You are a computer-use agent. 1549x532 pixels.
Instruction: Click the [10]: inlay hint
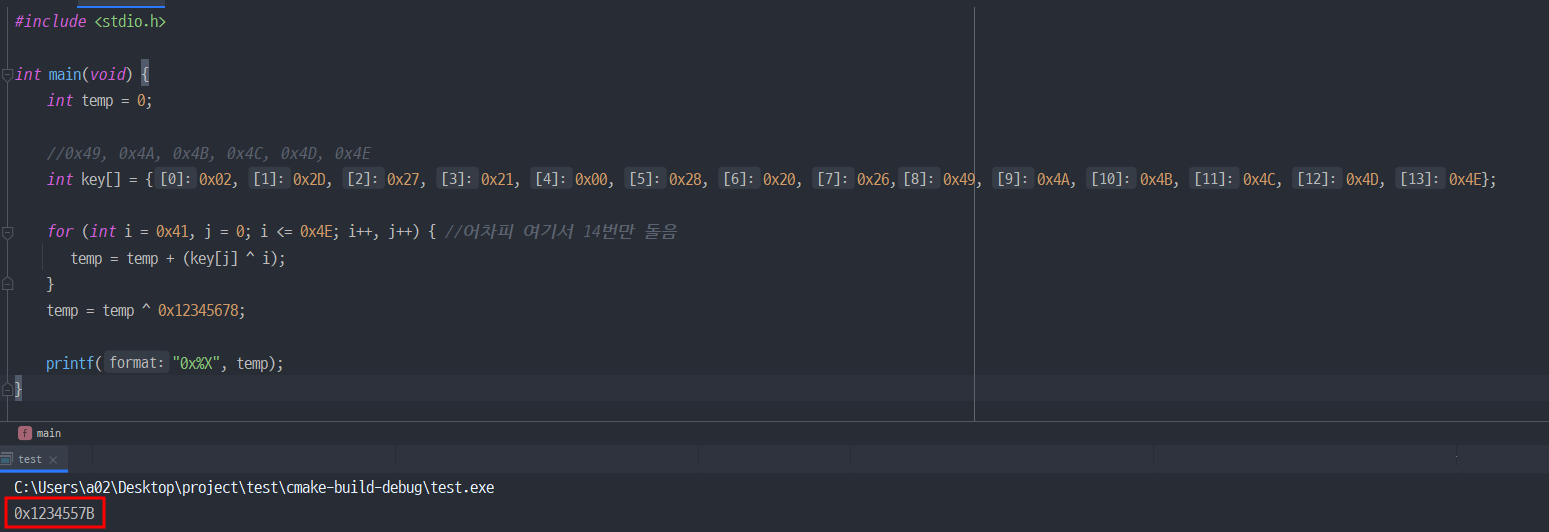pos(1112,179)
